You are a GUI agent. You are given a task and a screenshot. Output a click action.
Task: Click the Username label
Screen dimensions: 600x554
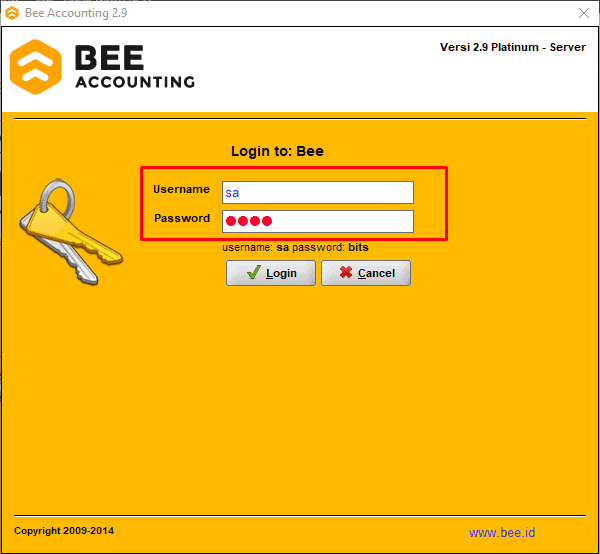point(181,189)
